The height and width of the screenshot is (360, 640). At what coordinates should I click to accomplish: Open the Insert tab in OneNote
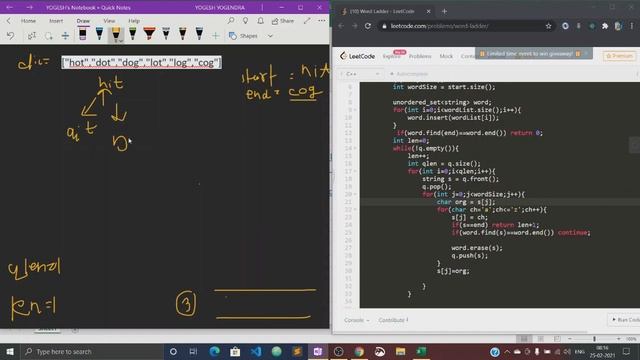[56, 20]
